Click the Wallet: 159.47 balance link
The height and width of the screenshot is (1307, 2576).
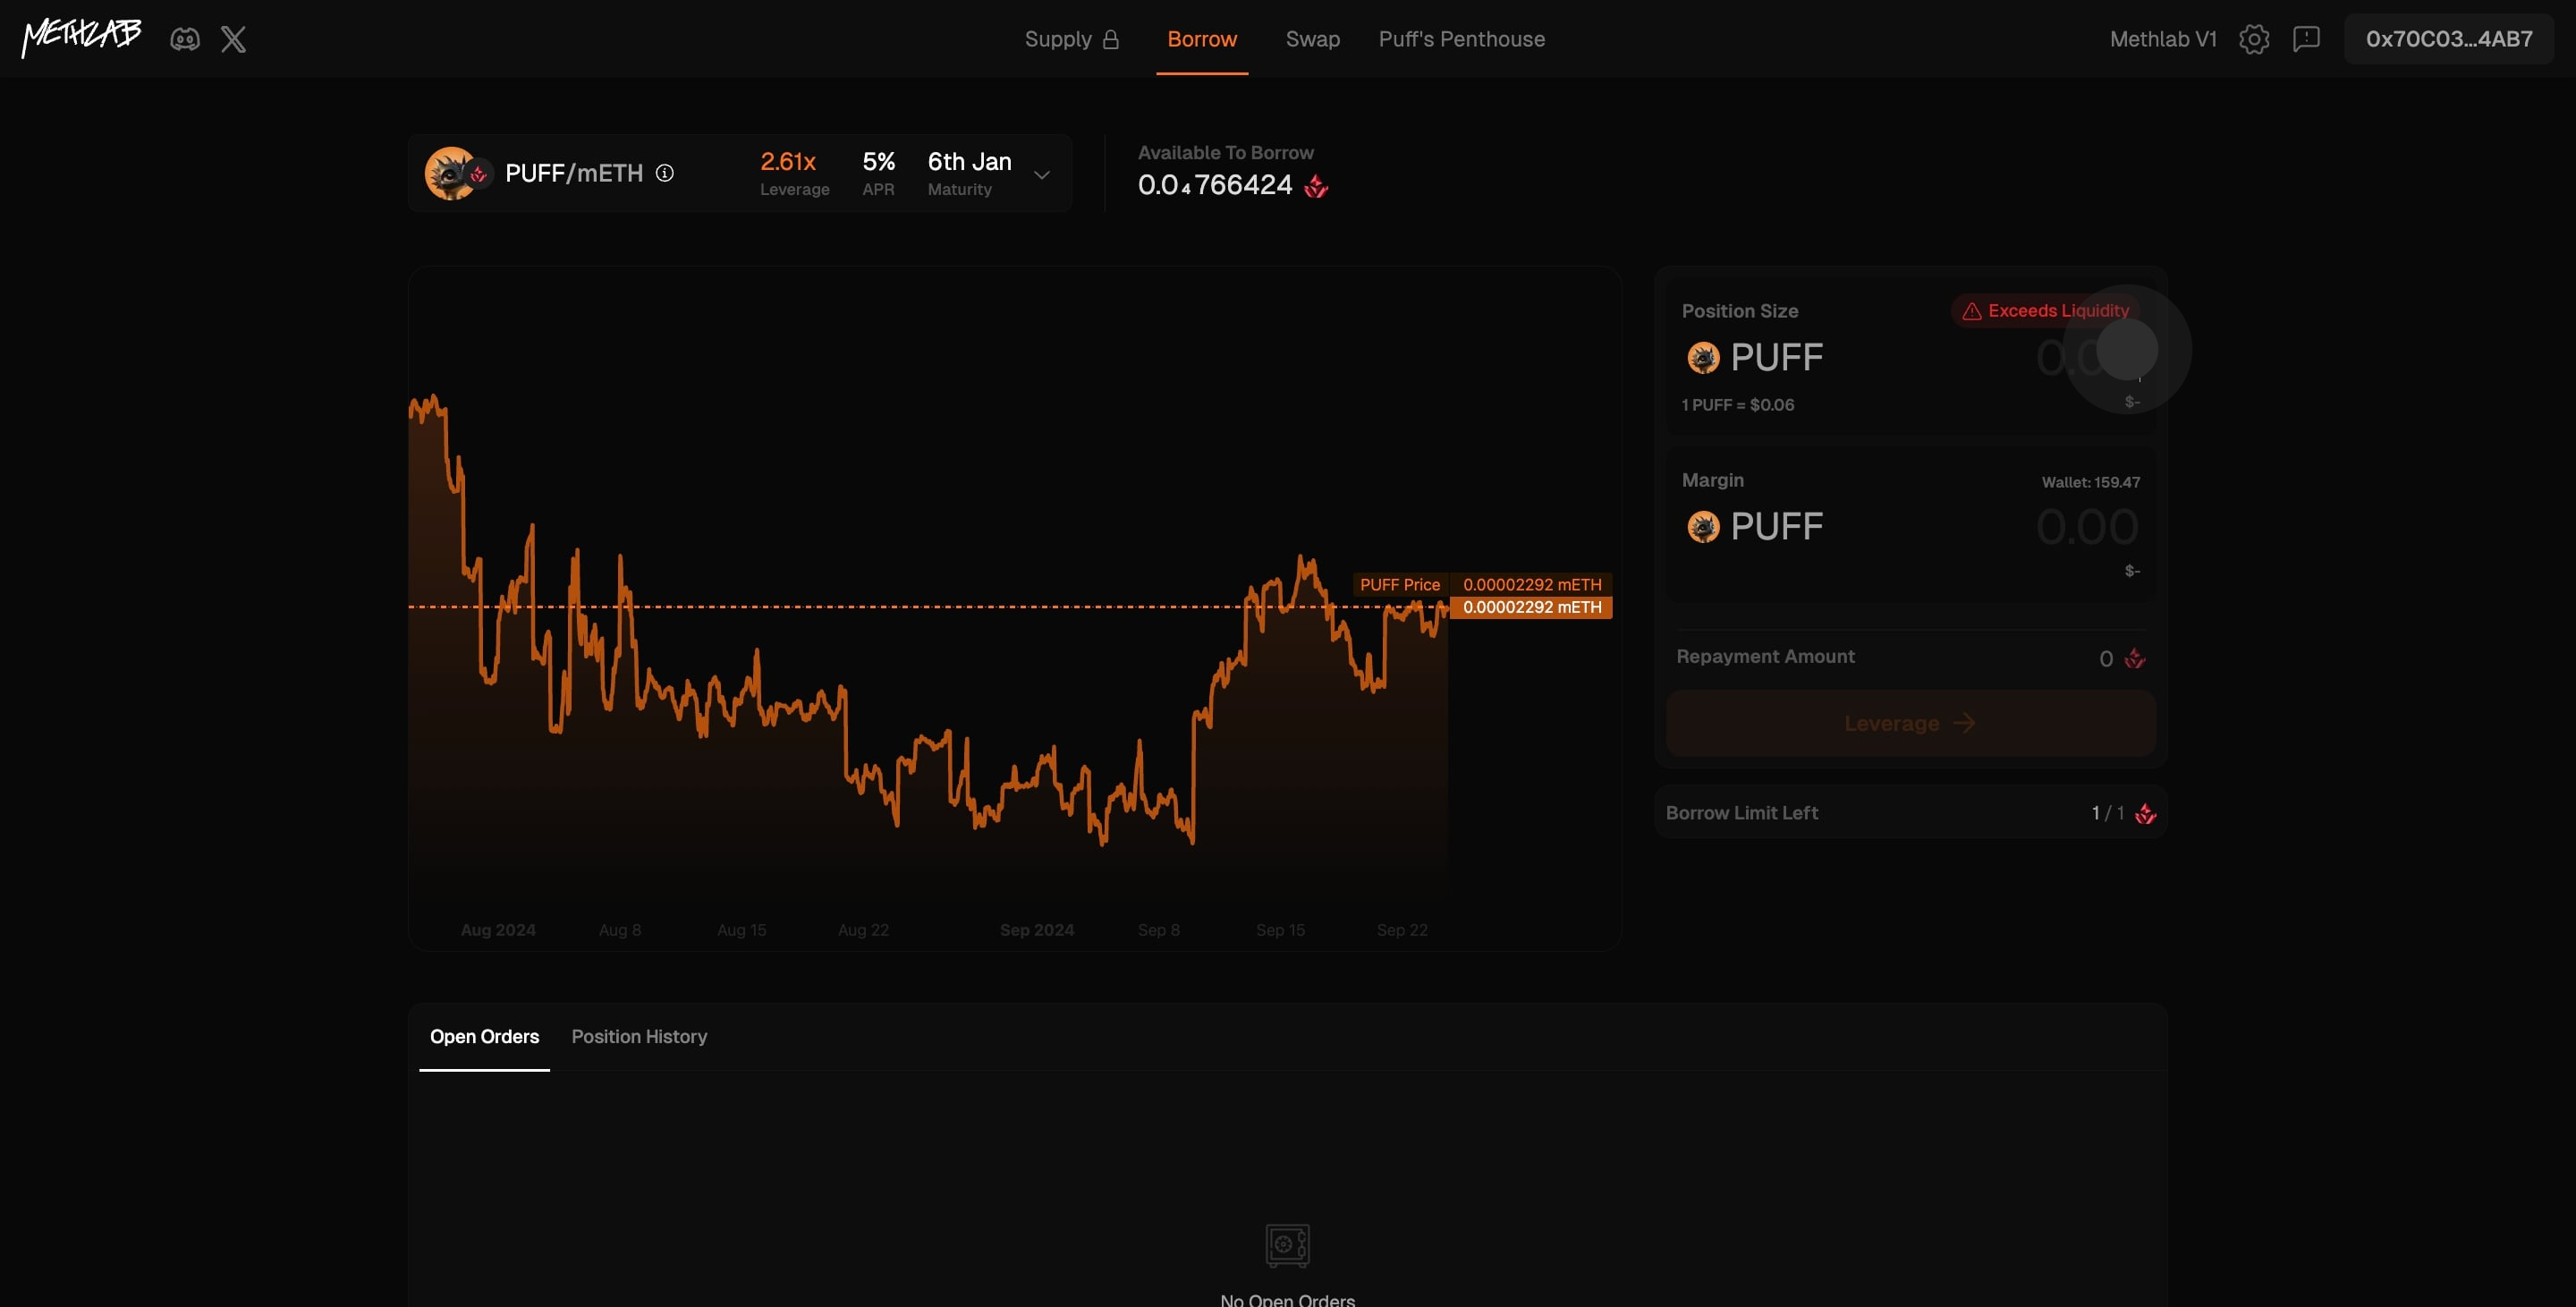coord(2090,482)
